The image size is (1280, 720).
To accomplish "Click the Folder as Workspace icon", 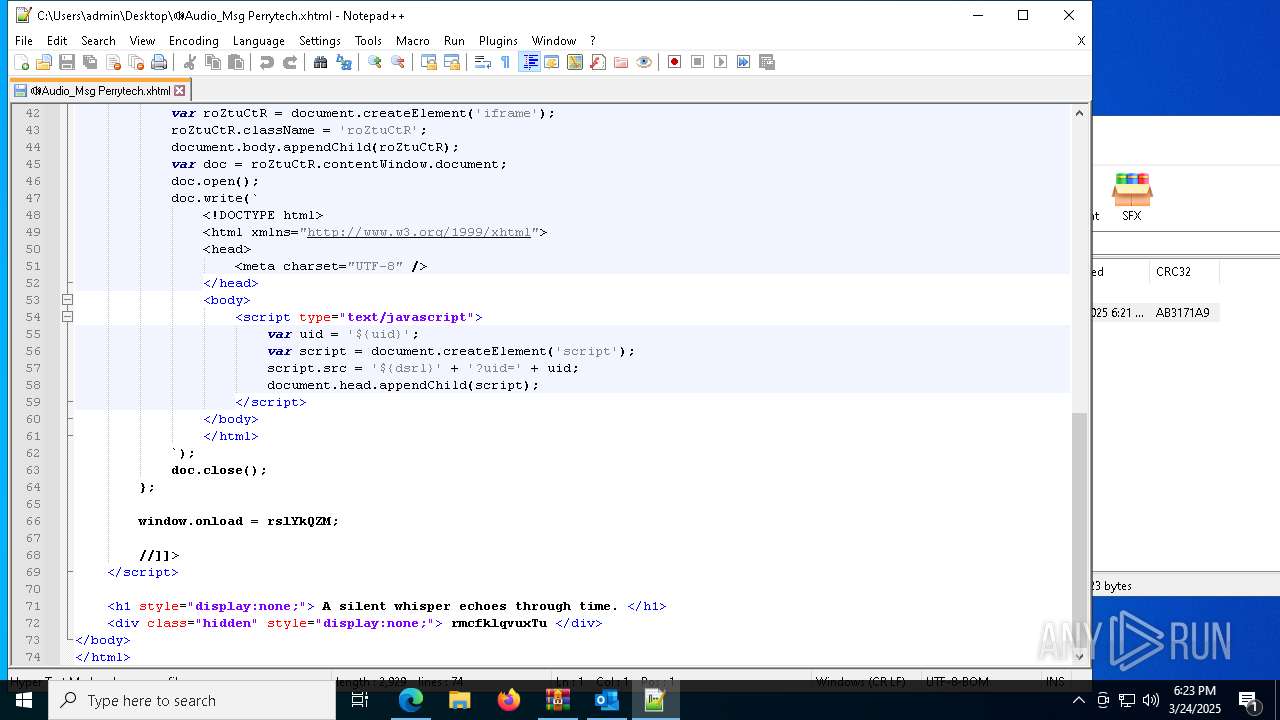I will (x=621, y=62).
